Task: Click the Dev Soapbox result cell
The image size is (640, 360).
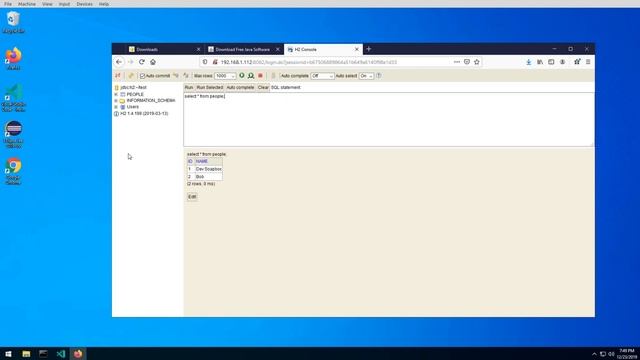Action: coord(208,169)
